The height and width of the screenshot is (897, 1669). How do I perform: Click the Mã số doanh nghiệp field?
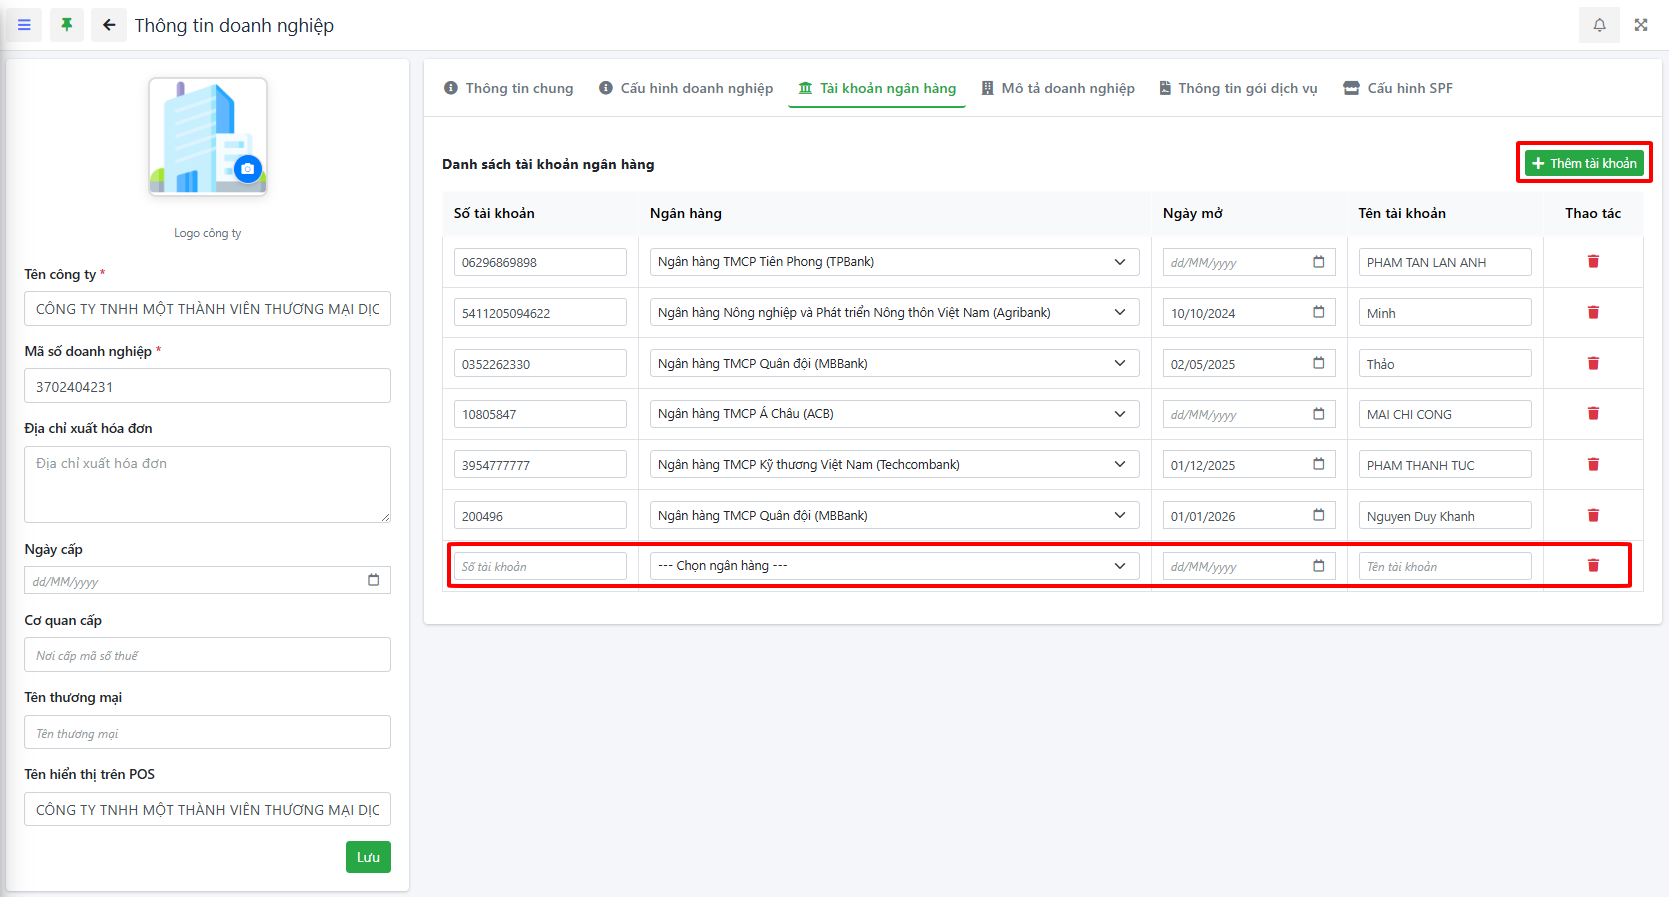pyautogui.click(x=207, y=387)
